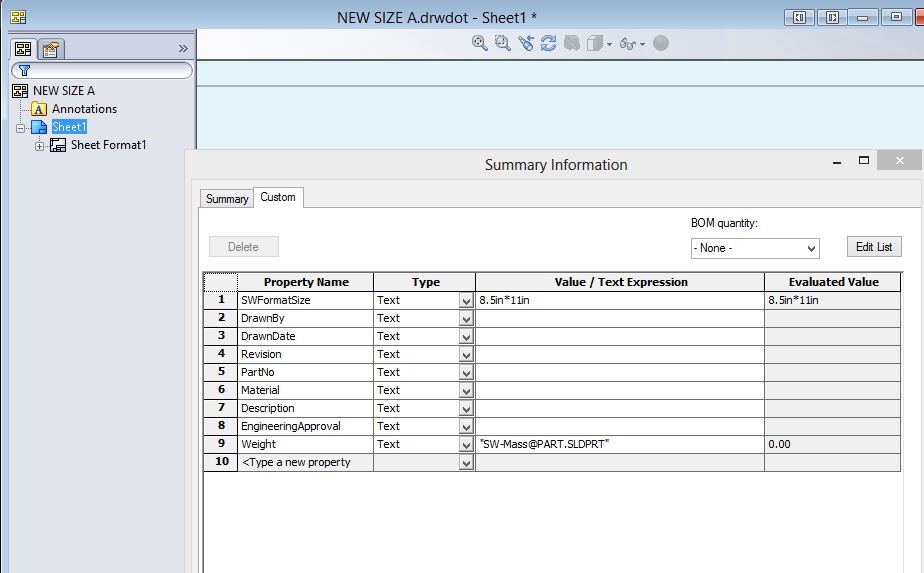This screenshot has height=573, width=924.
Task: Open the PropertyManager tab icon
Action: tap(51, 50)
